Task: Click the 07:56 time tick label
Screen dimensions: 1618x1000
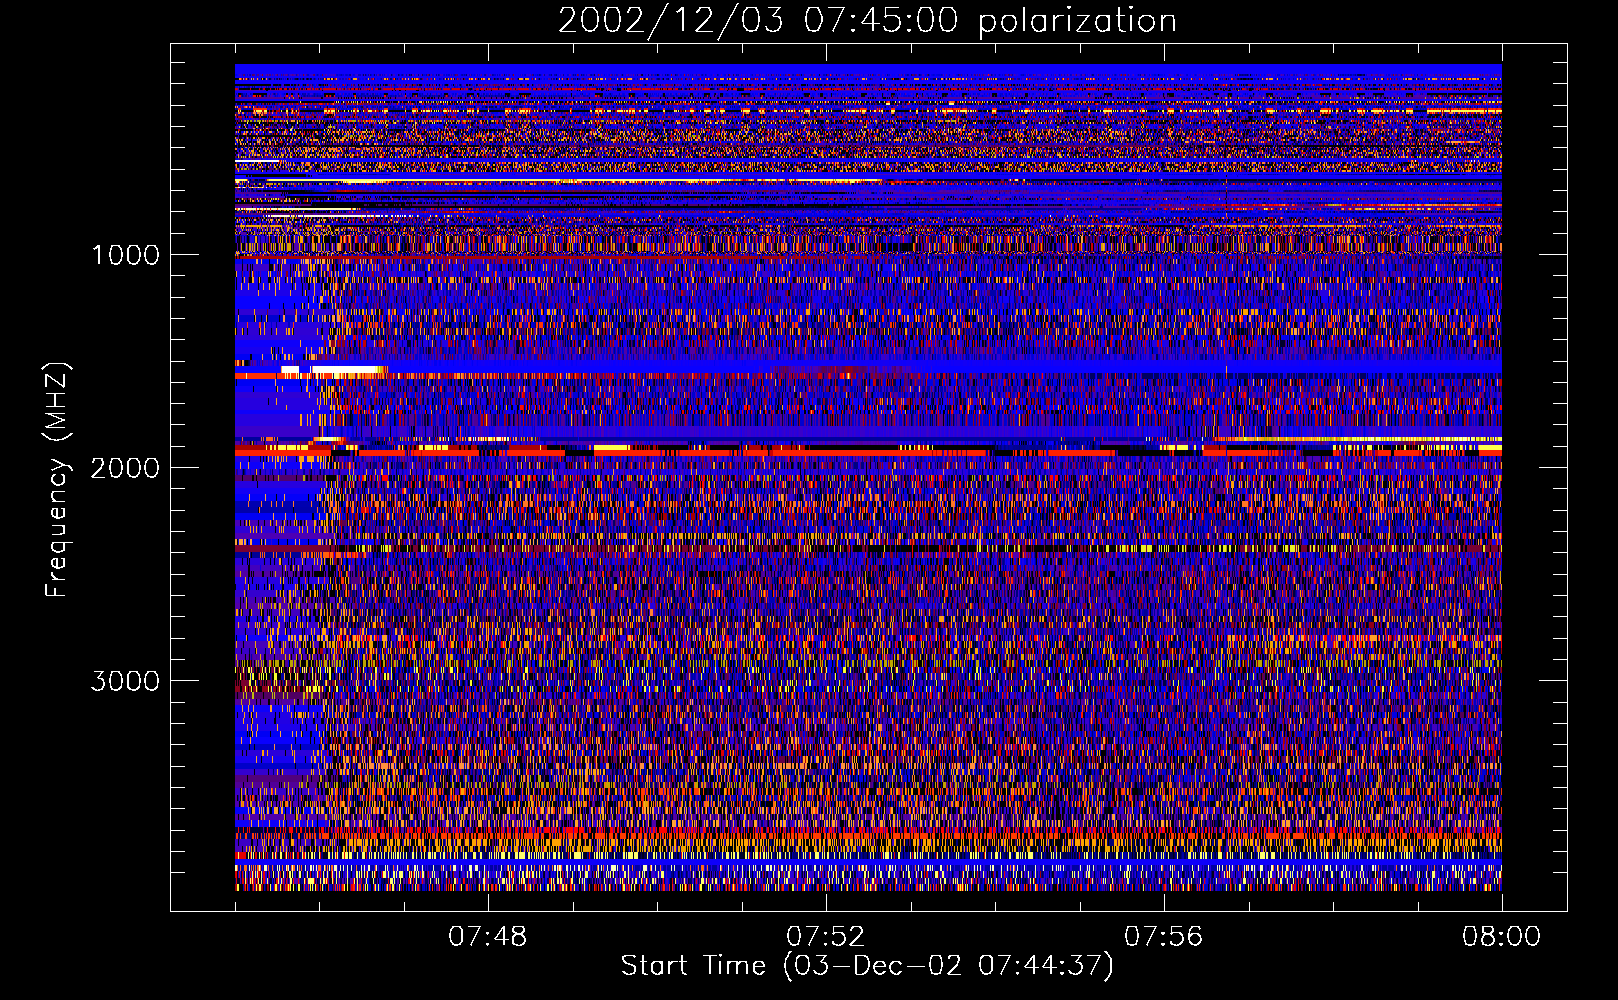Action: tap(1164, 937)
